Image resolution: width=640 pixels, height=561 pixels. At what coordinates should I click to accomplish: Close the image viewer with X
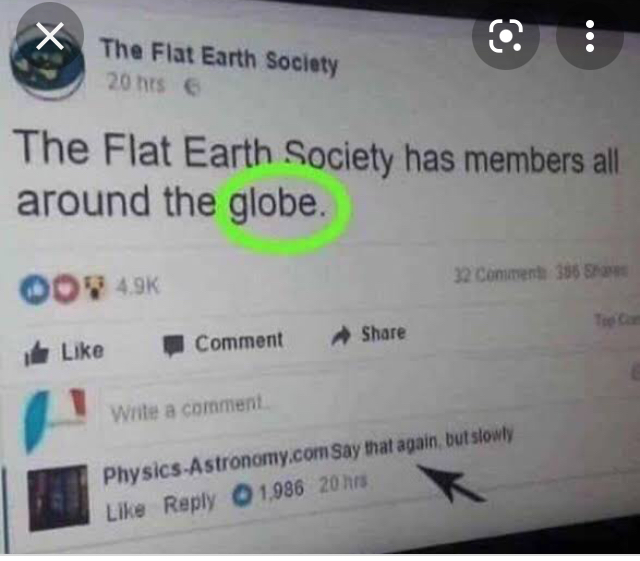[x=50, y=36]
